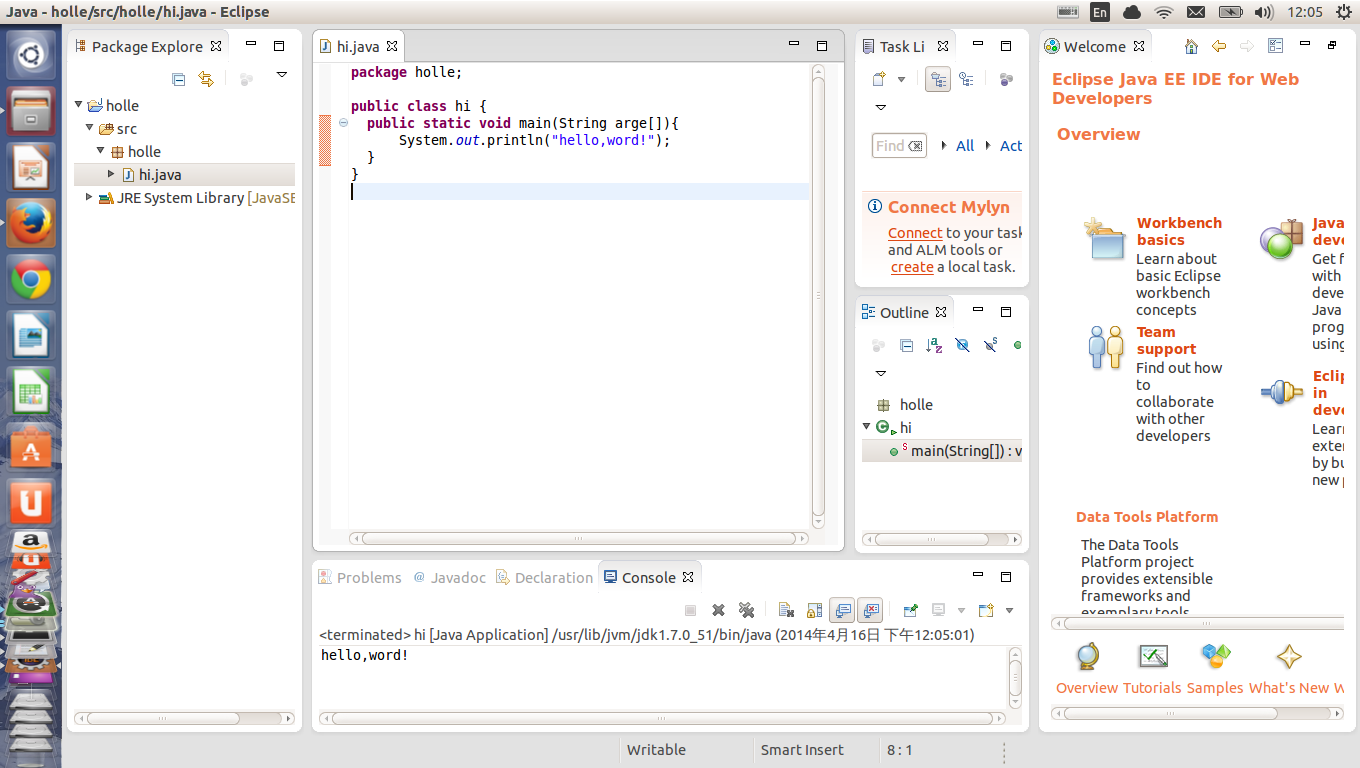
Task: Collapse the src folder node
Action: coord(91,127)
